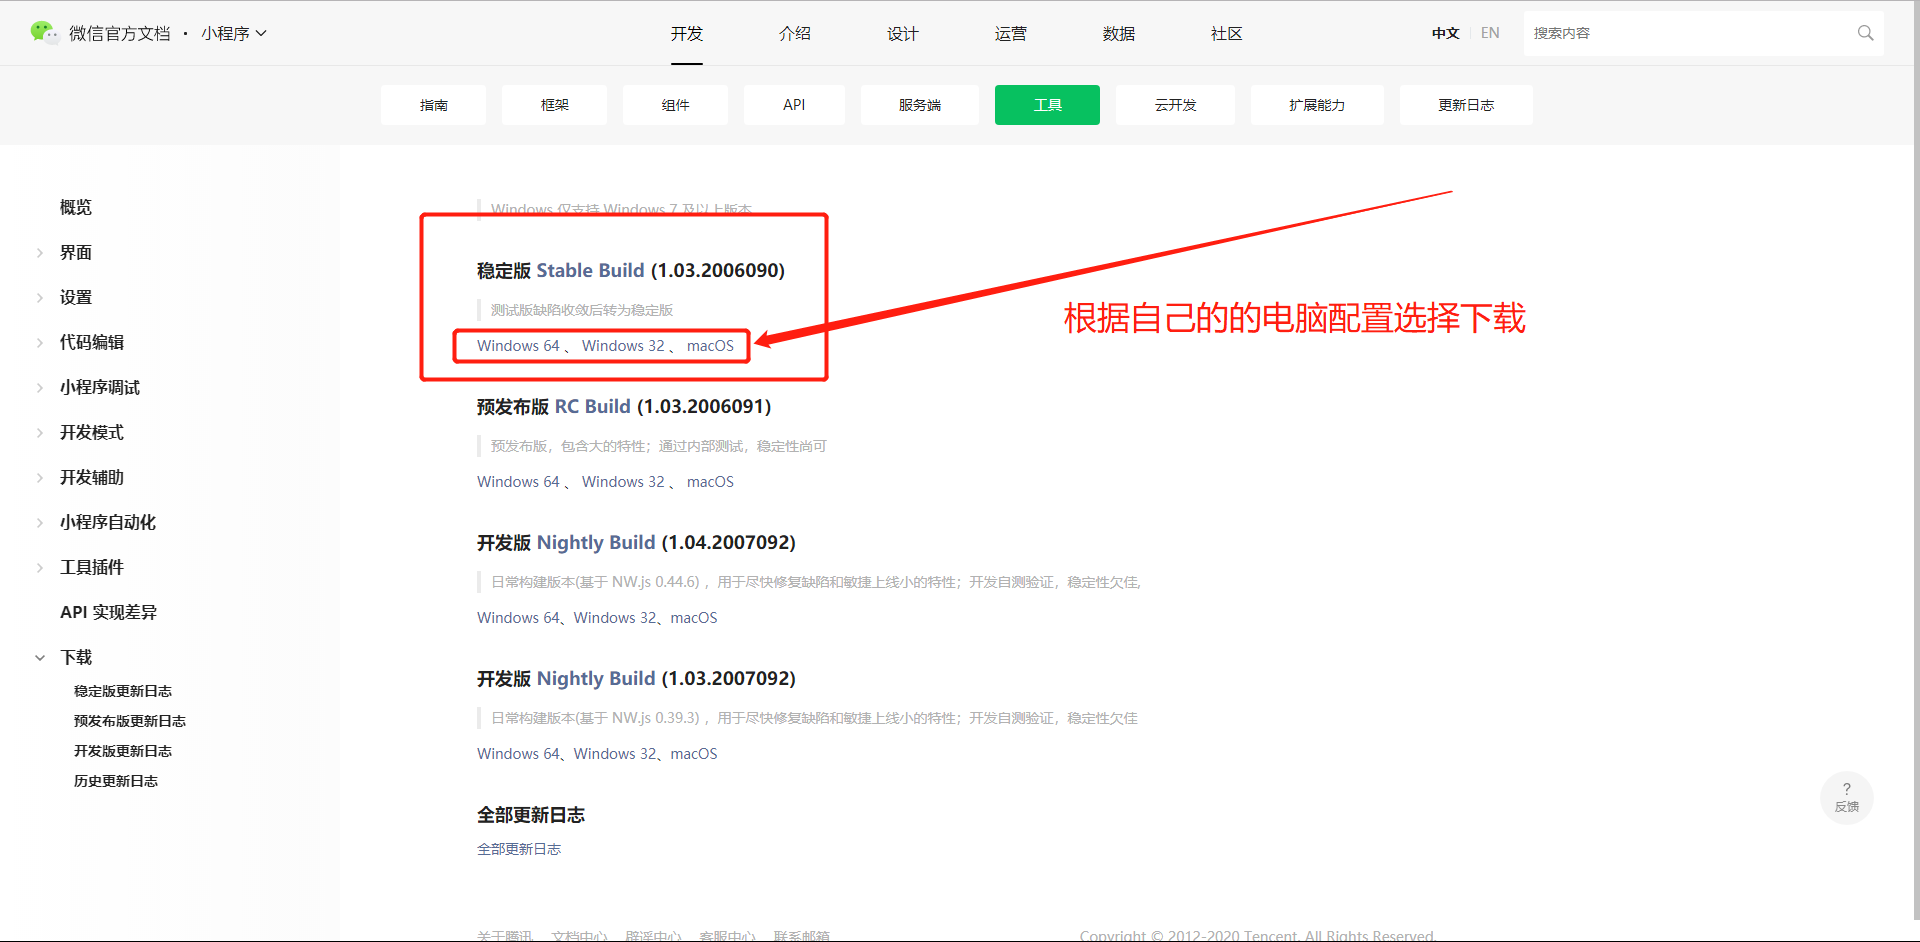This screenshot has width=1920, height=942.
Task: Expand the 工具插件 sidebar section
Action: tap(40, 568)
